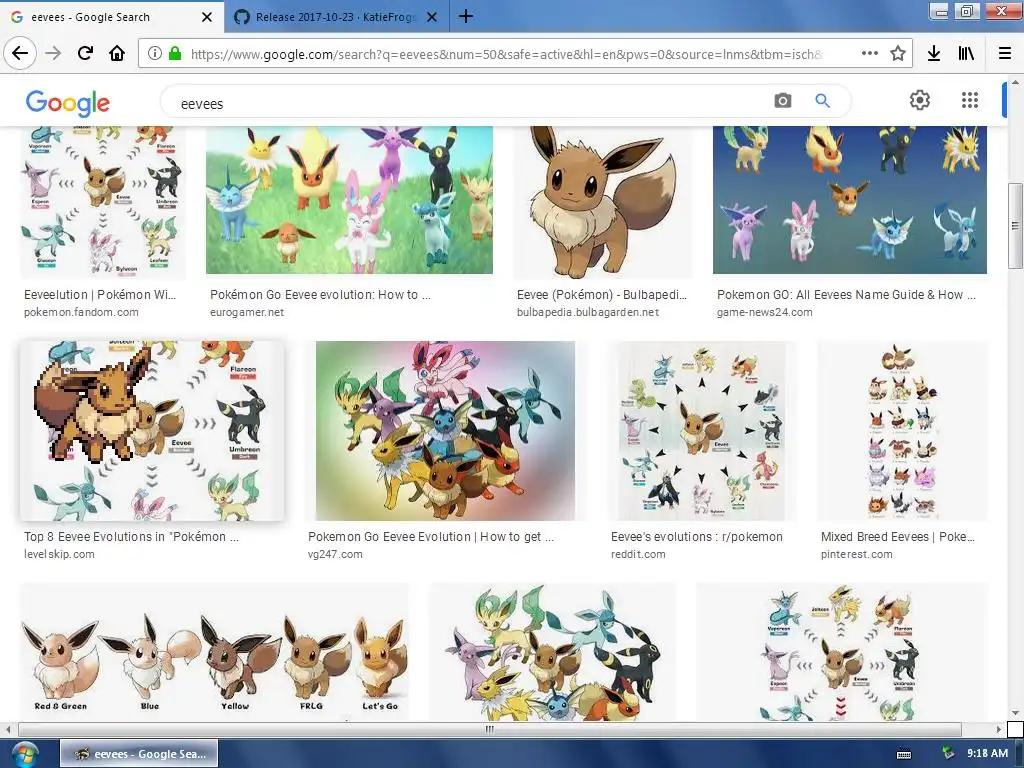1024x768 pixels.
Task: Go back using the browser back arrow
Action: tap(20, 53)
